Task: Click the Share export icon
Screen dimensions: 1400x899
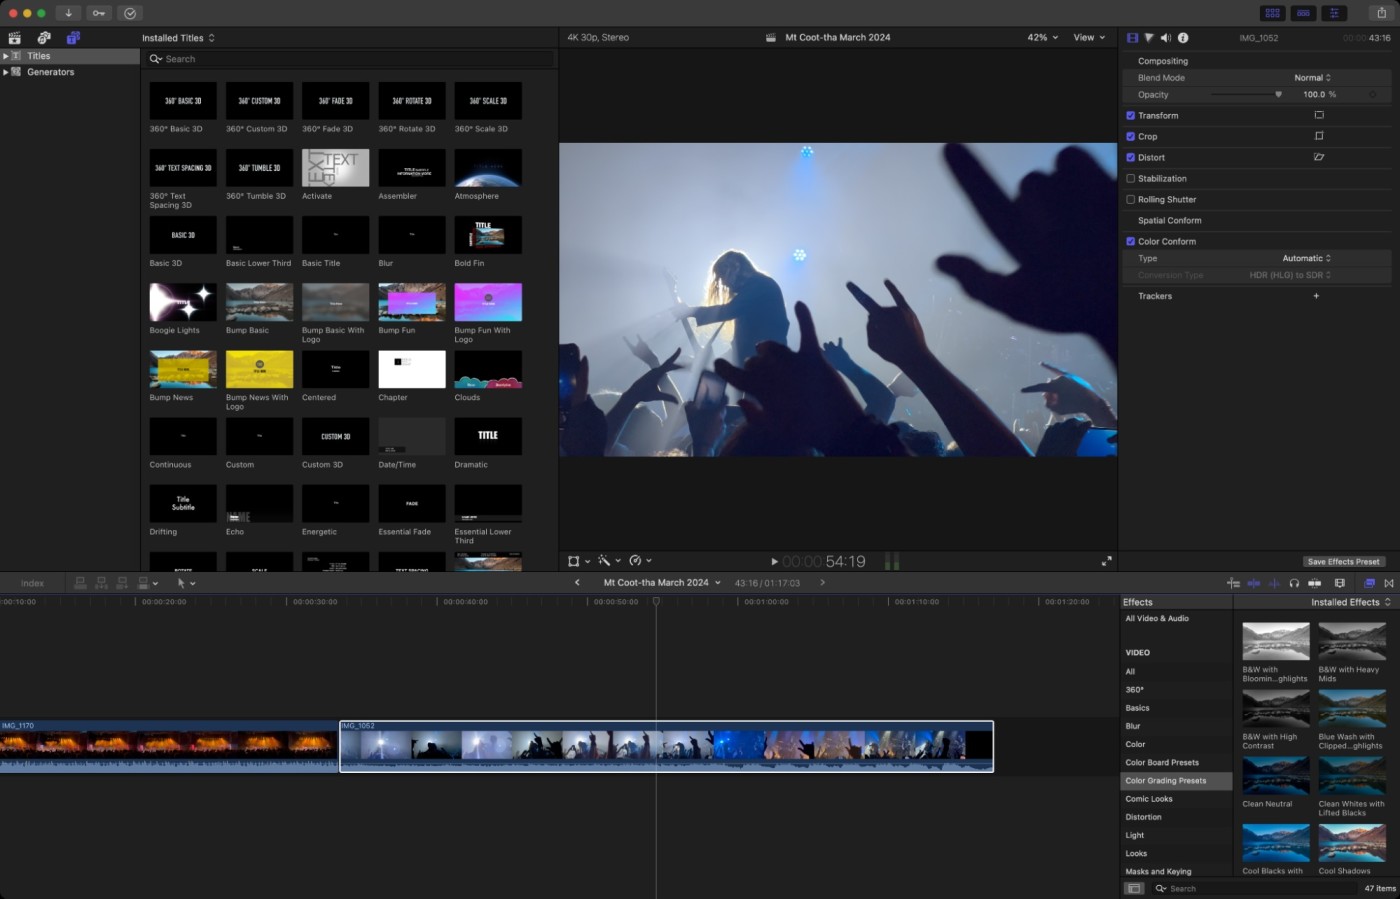Action: pos(1381,13)
